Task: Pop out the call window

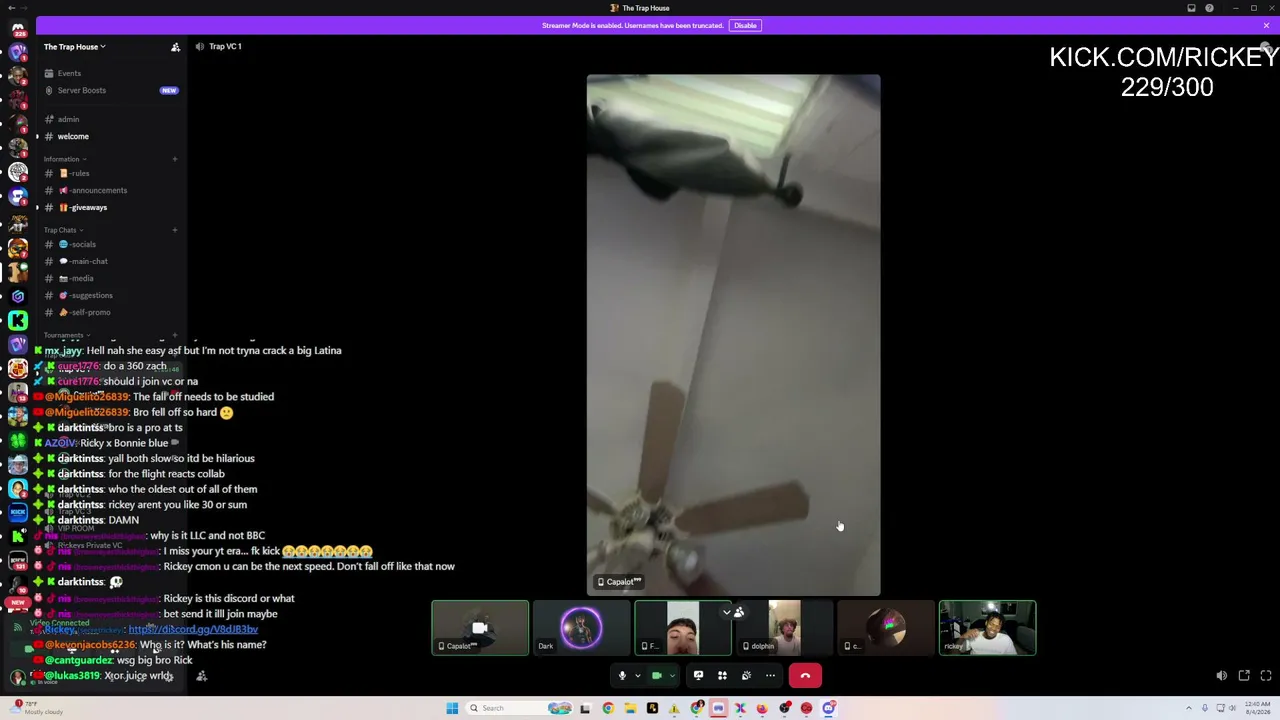Action: (x=1244, y=676)
